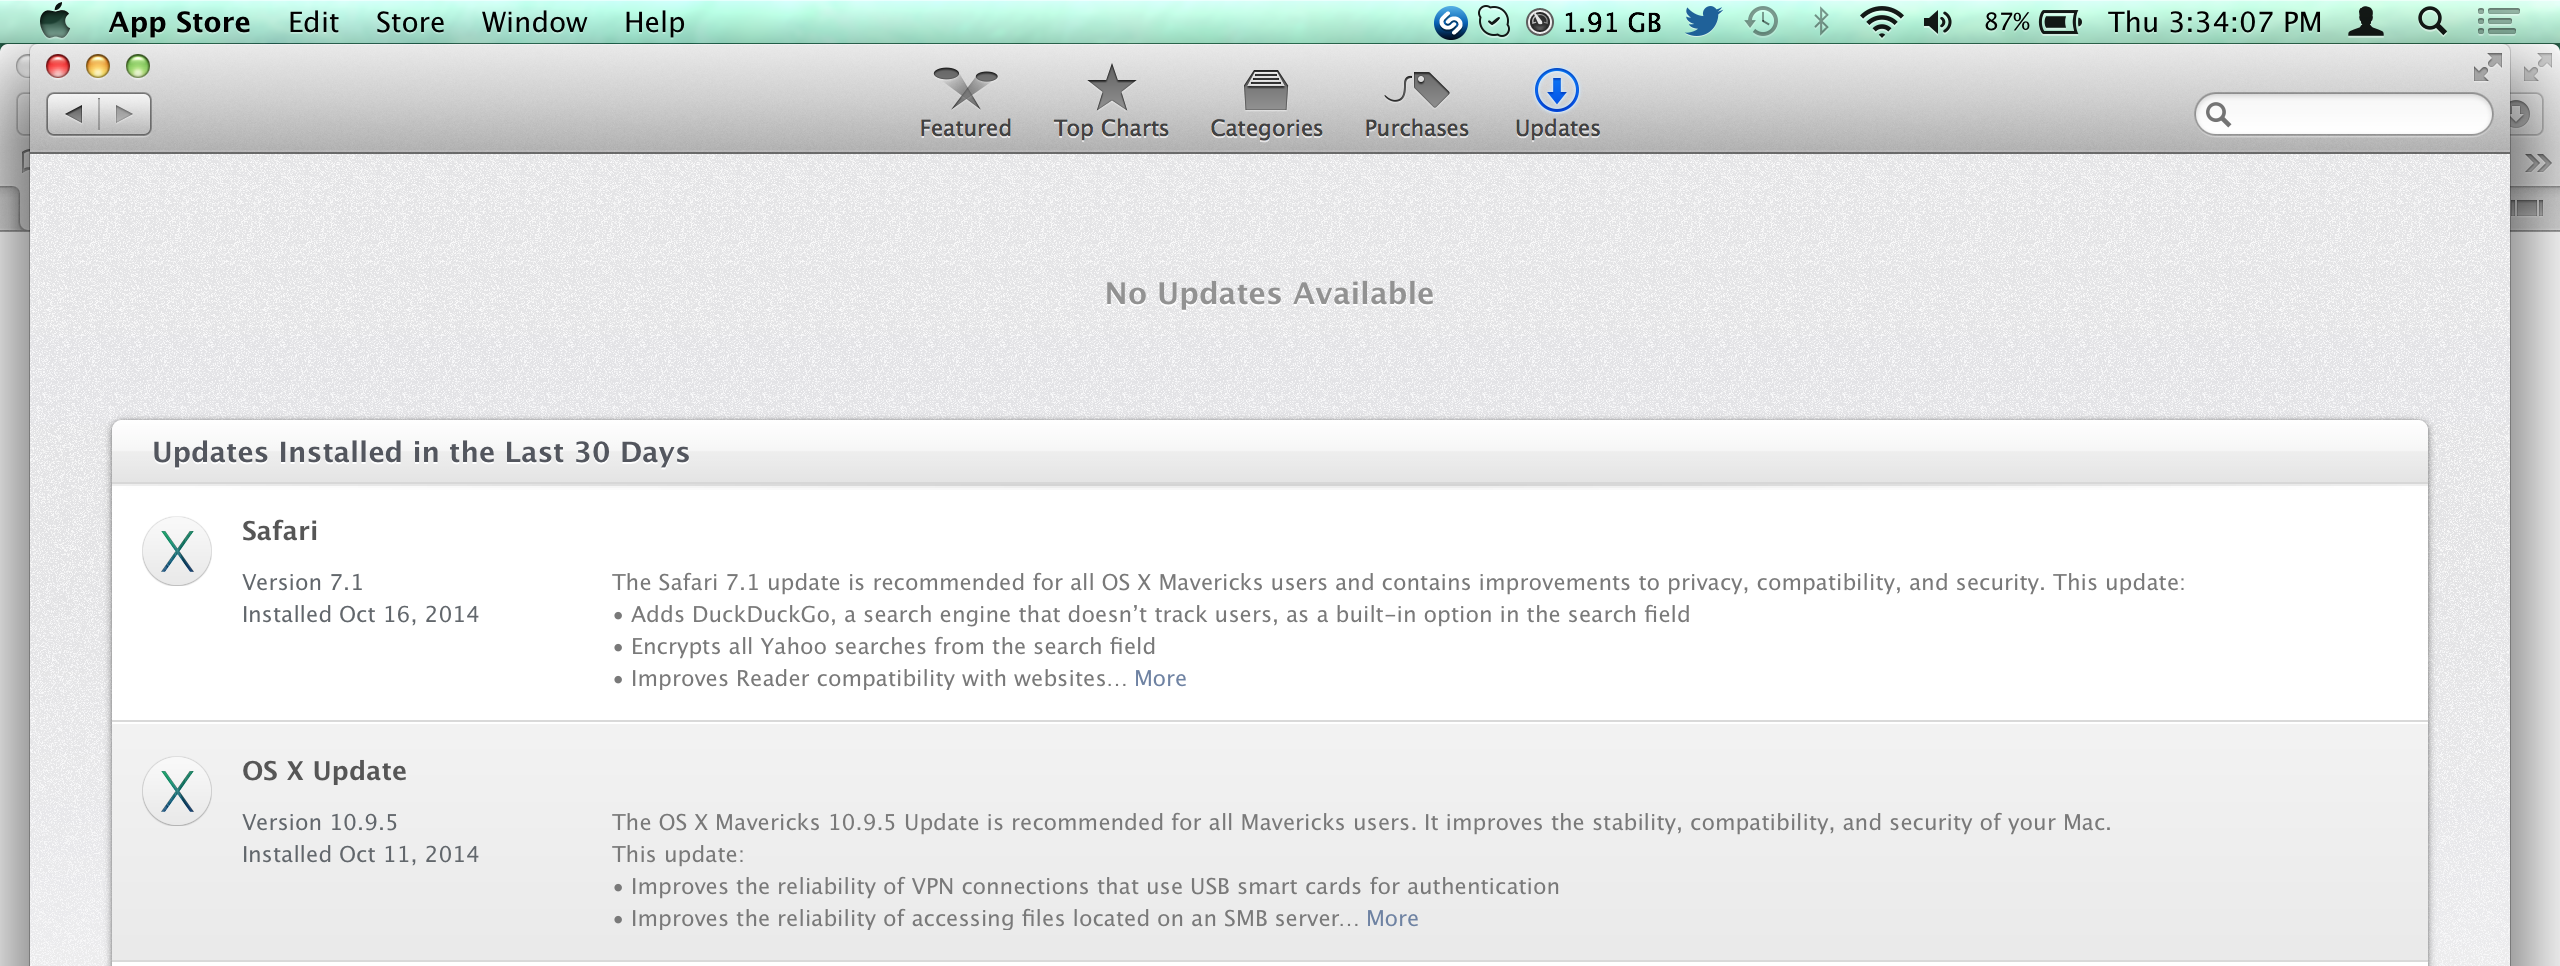The height and width of the screenshot is (966, 2560).
Task: Click the App Store search field
Action: click(2343, 114)
